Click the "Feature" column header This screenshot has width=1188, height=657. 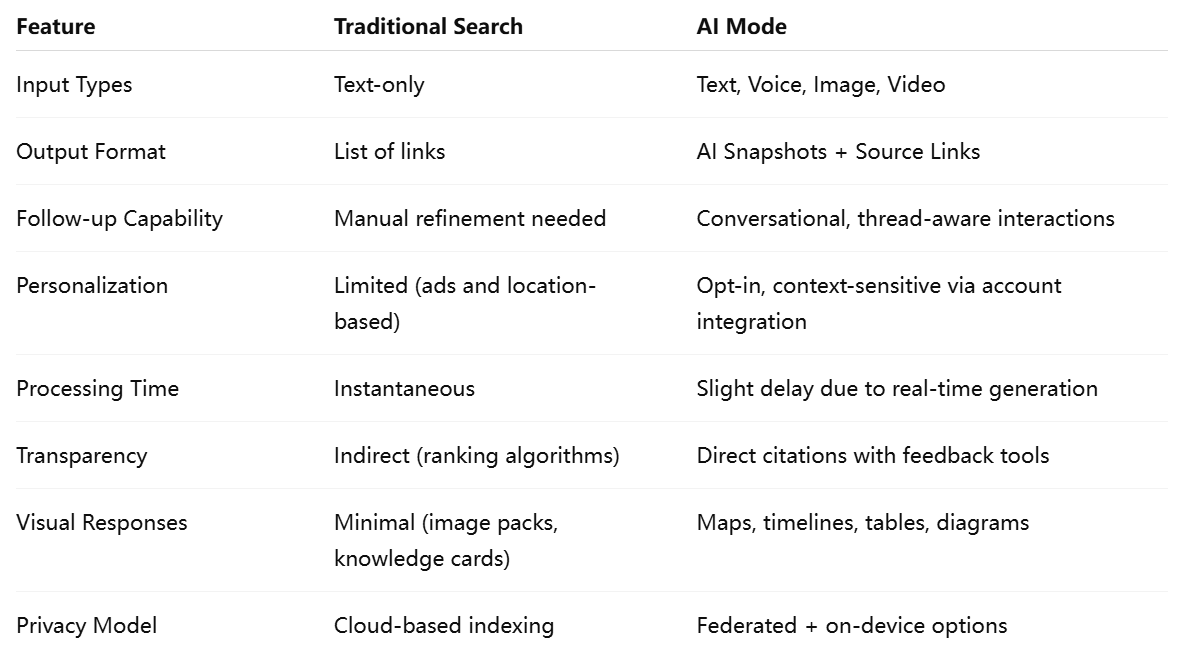(56, 27)
